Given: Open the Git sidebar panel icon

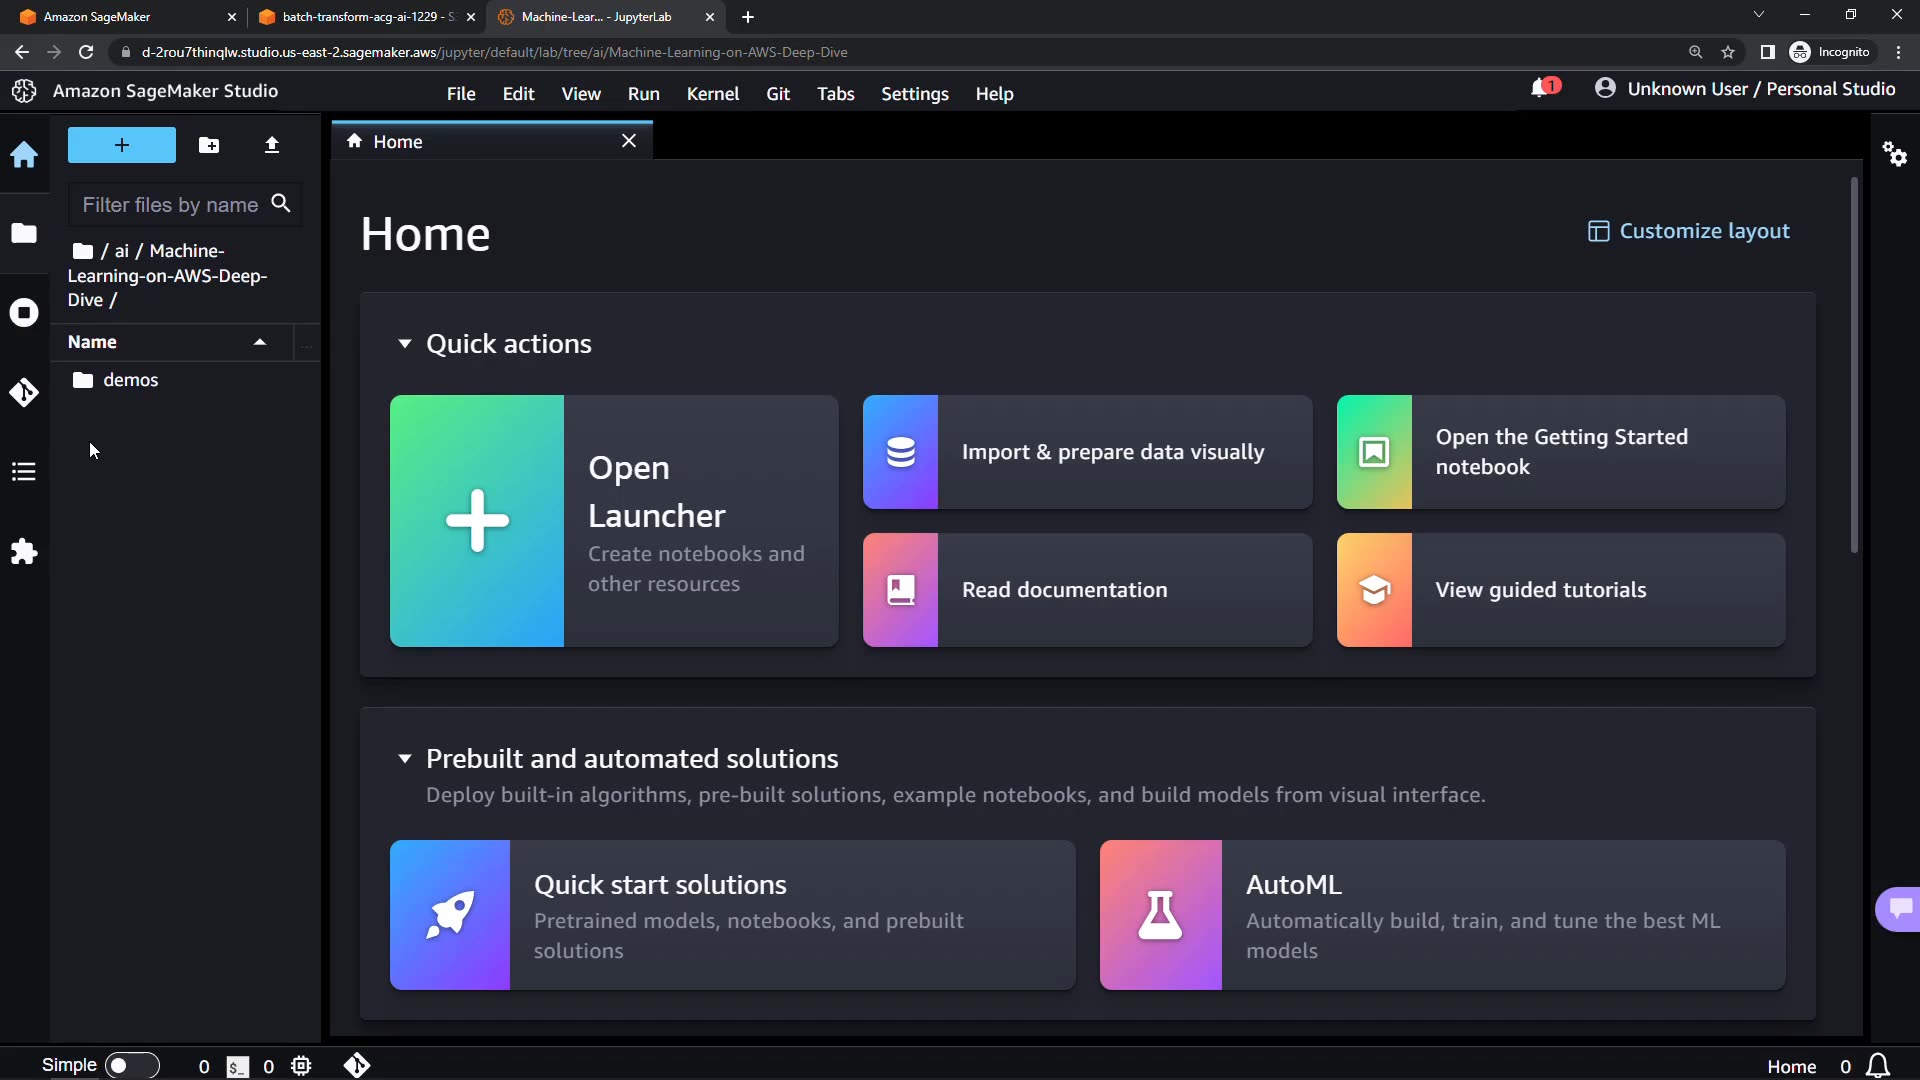Looking at the screenshot, I should point(24,392).
